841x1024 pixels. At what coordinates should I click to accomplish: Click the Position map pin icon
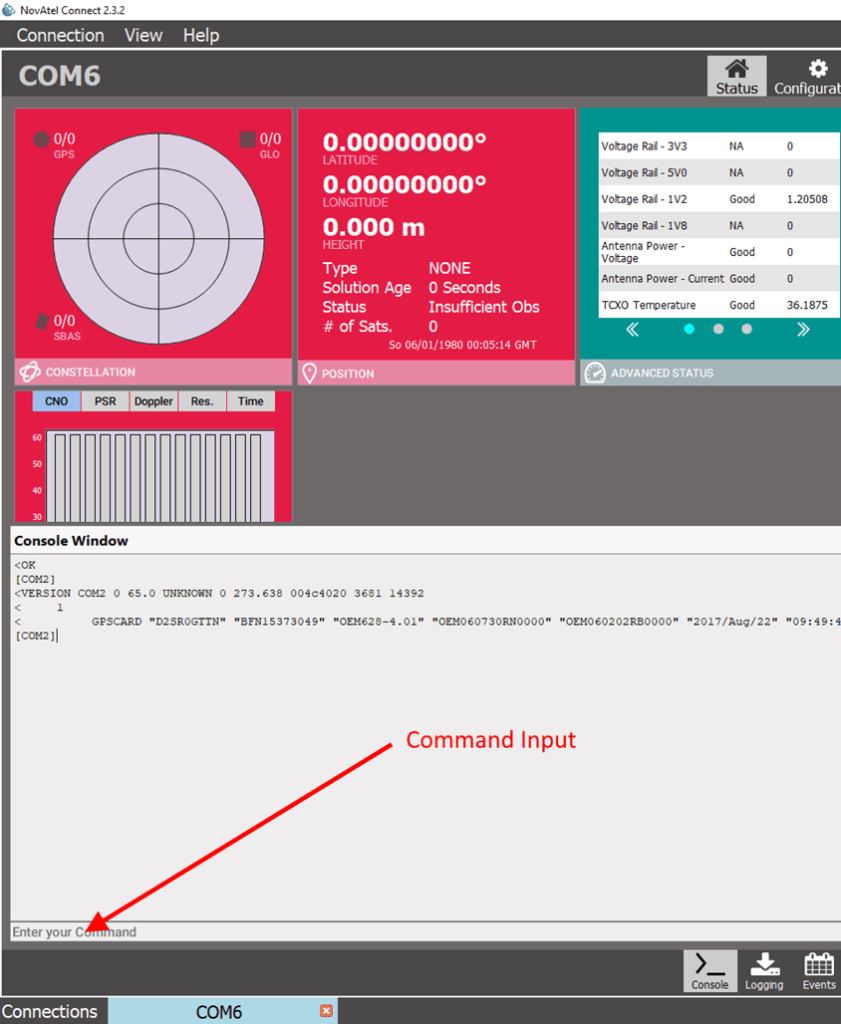309,374
